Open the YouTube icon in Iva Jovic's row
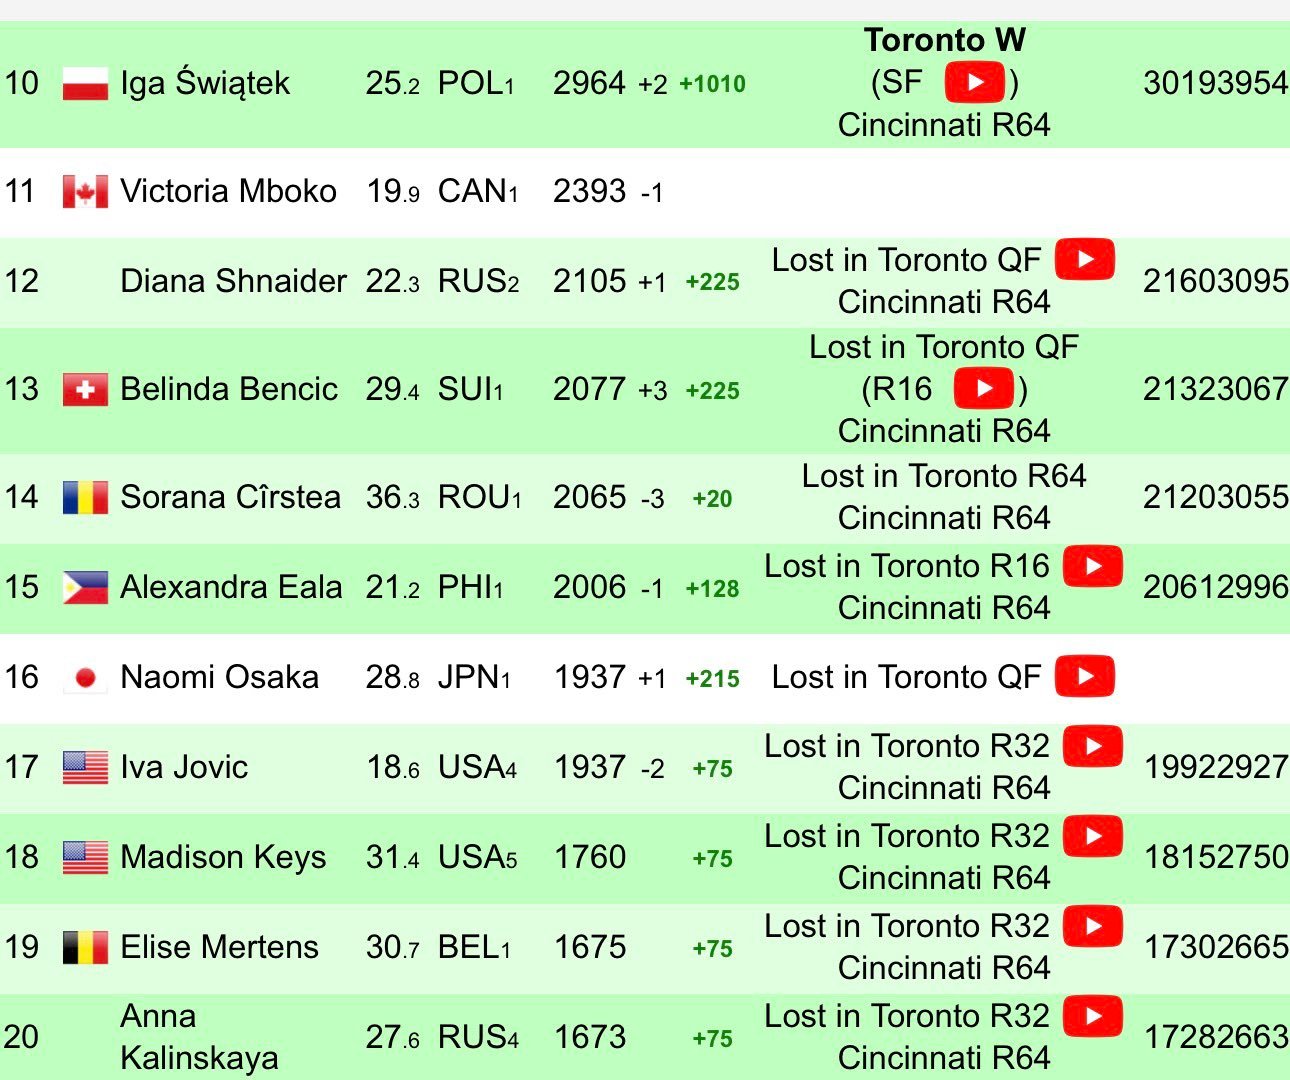Image resolution: width=1290 pixels, height=1080 pixels. coord(1092,746)
